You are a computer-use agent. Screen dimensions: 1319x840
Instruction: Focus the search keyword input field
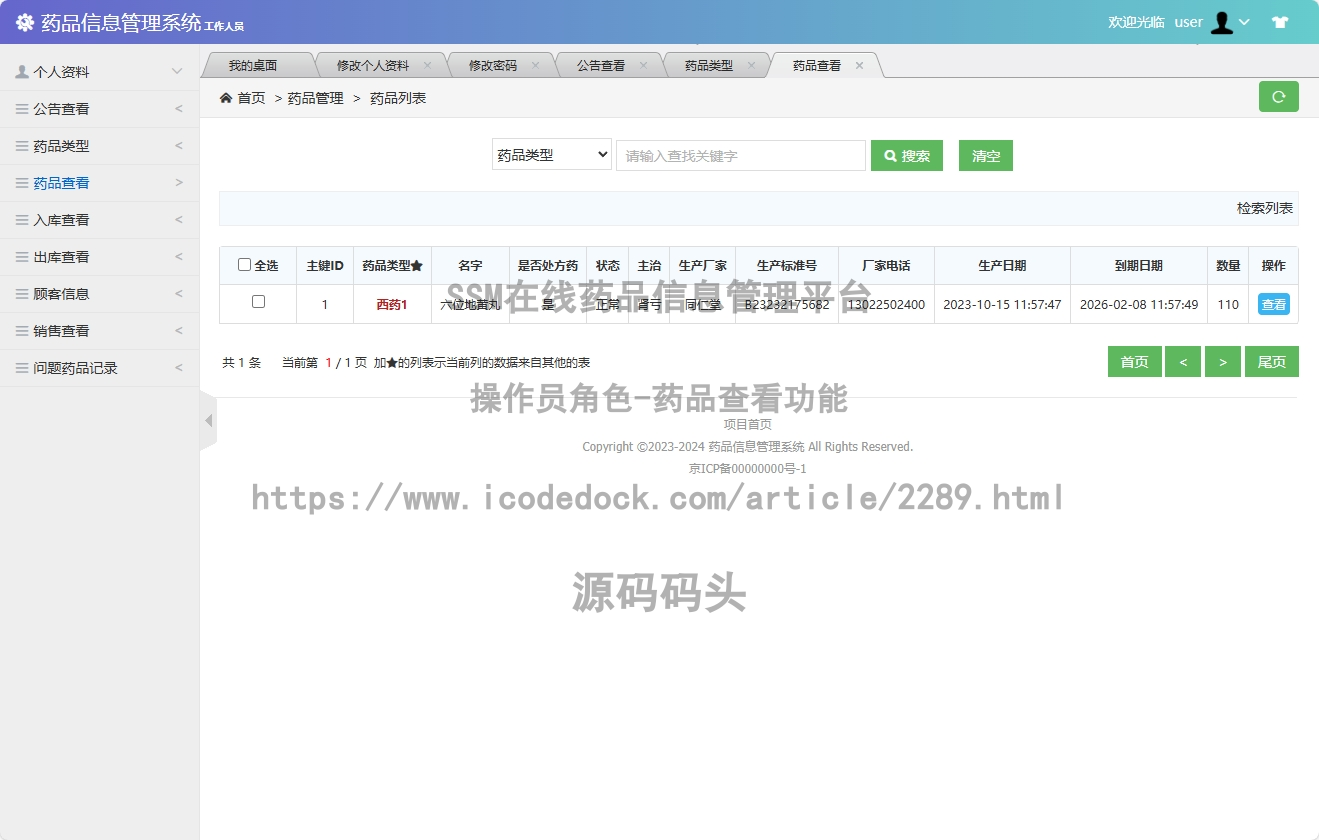coord(741,156)
